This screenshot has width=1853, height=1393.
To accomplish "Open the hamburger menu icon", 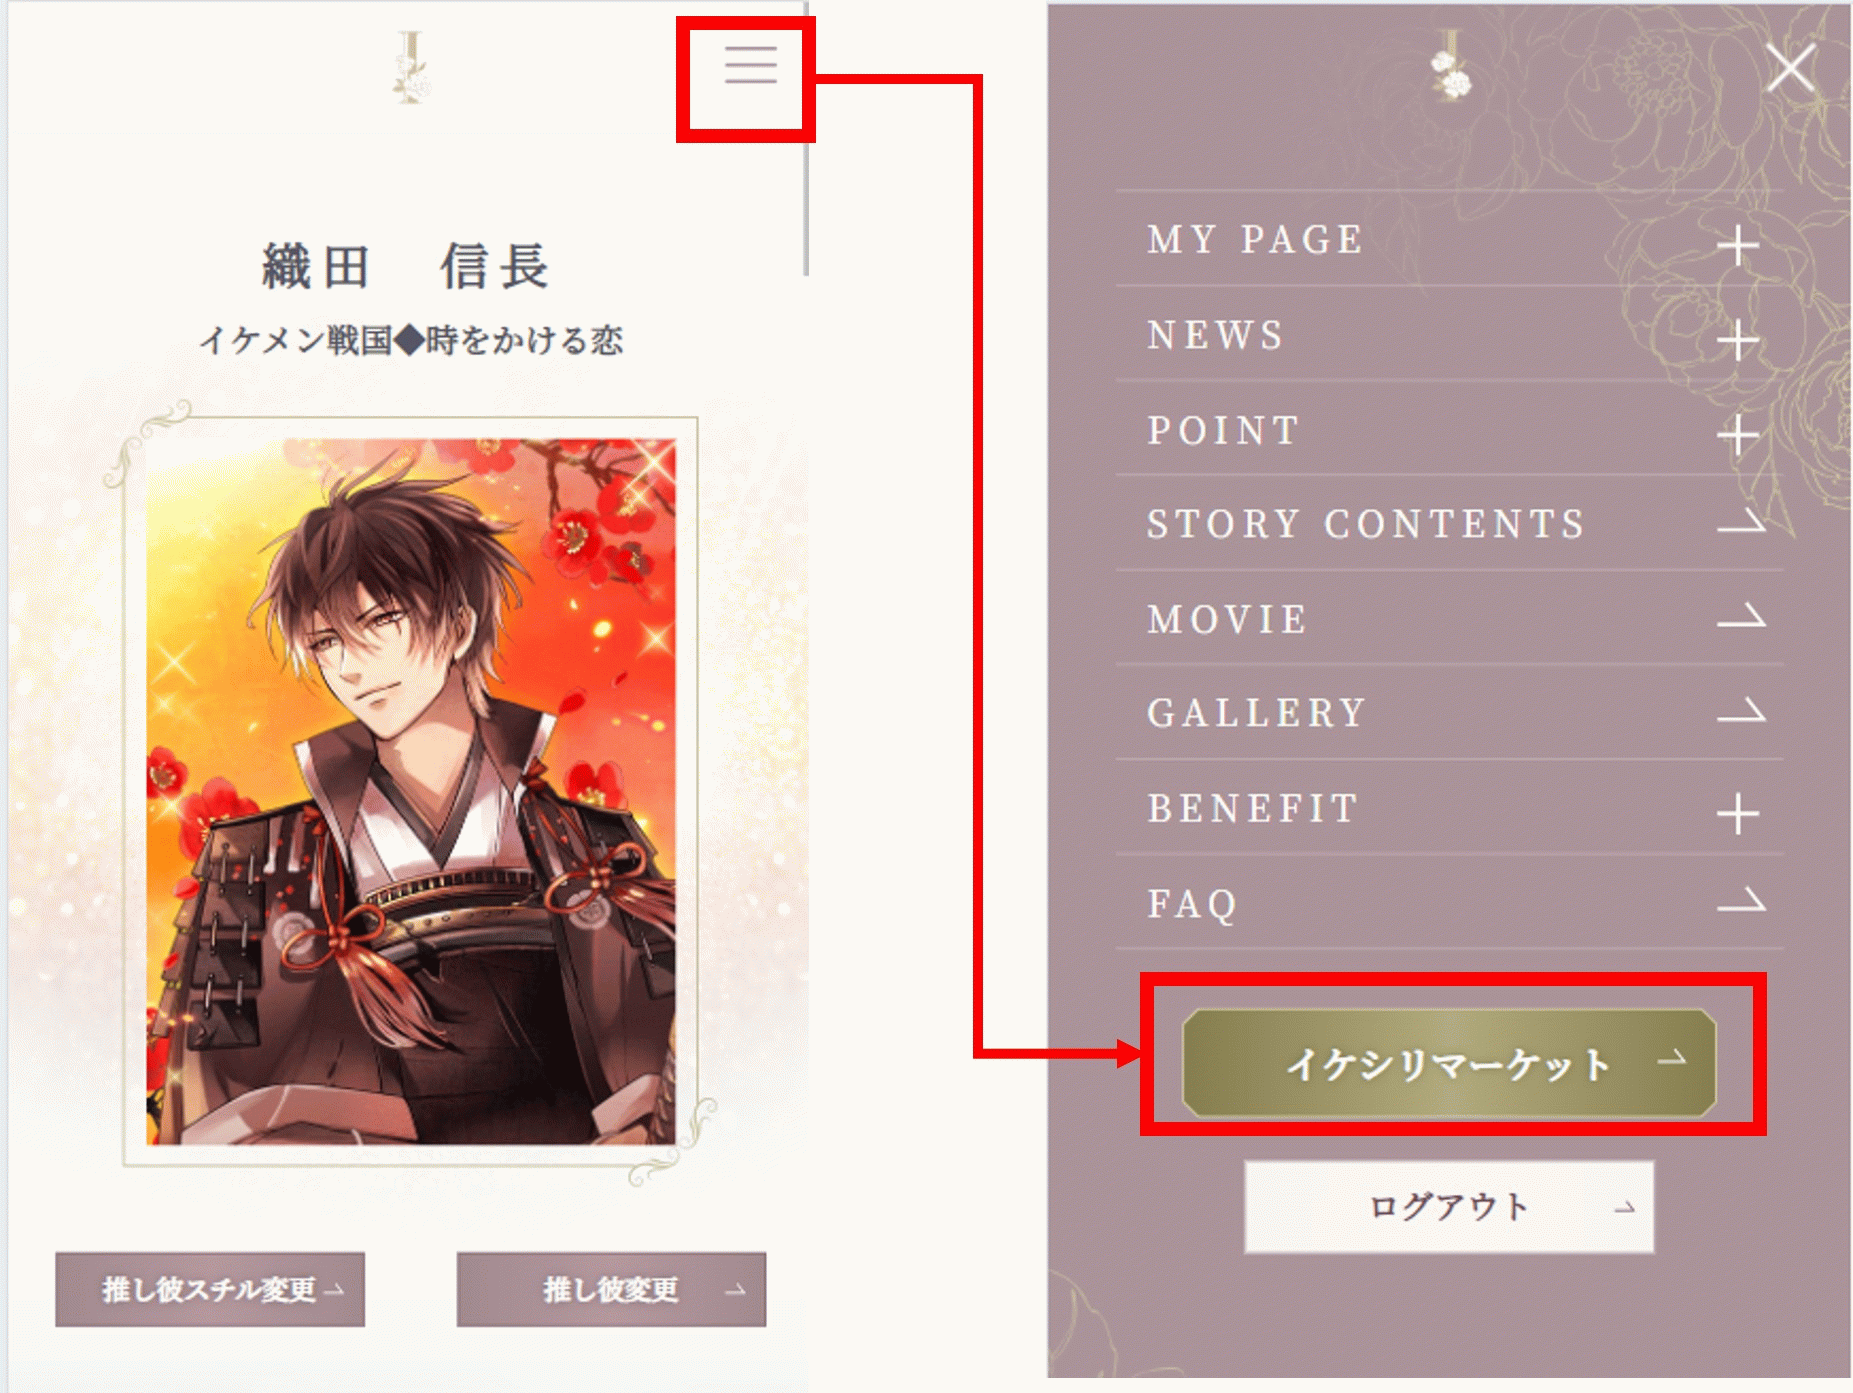I will [751, 65].
